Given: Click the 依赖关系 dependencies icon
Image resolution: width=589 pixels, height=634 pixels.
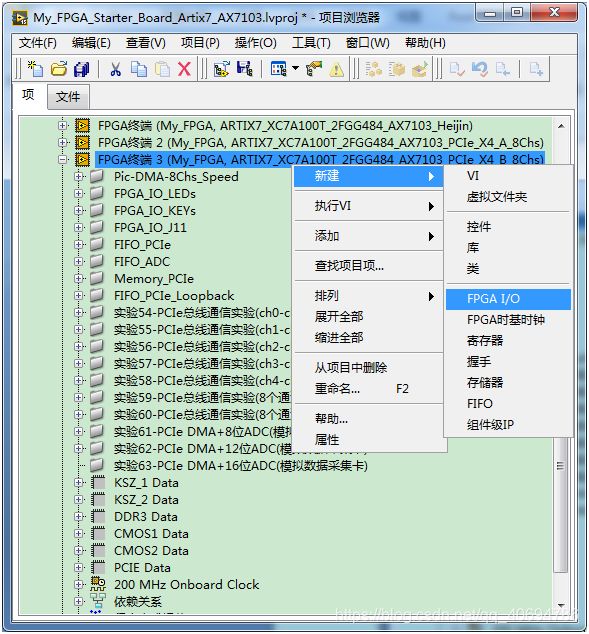Looking at the screenshot, I should [x=98, y=601].
